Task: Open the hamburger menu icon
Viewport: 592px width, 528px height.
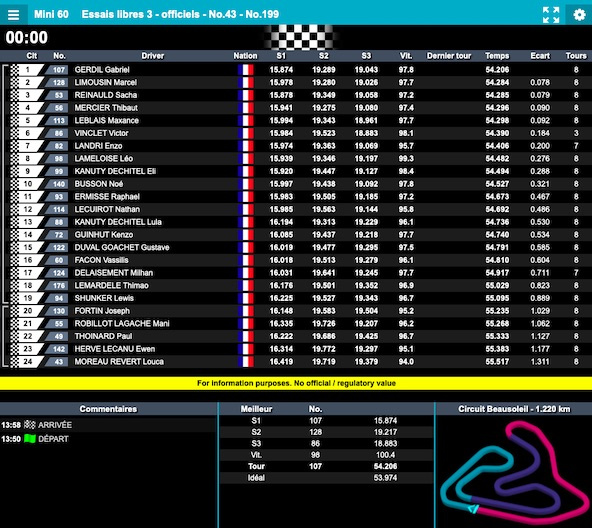Action: 14,15
